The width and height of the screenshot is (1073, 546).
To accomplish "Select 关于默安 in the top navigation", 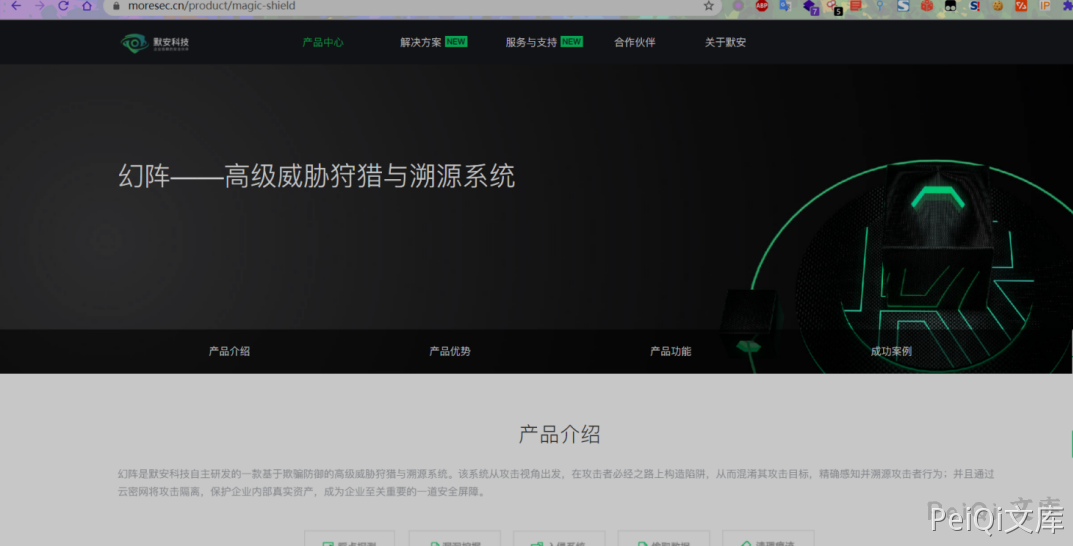I will [x=725, y=43].
